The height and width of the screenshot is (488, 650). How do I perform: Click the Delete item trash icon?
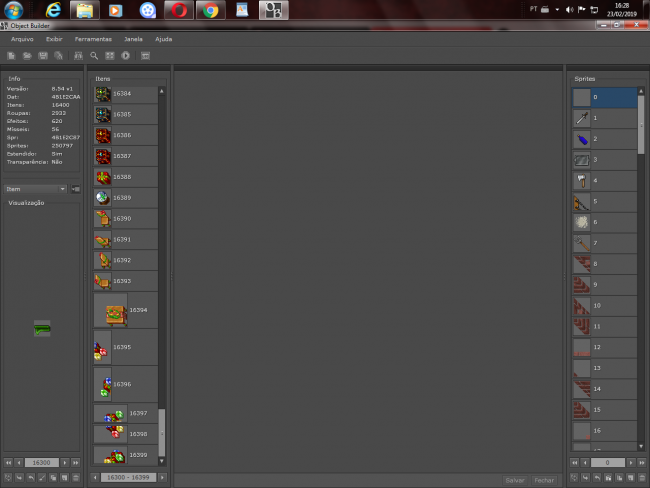[x=75, y=478]
